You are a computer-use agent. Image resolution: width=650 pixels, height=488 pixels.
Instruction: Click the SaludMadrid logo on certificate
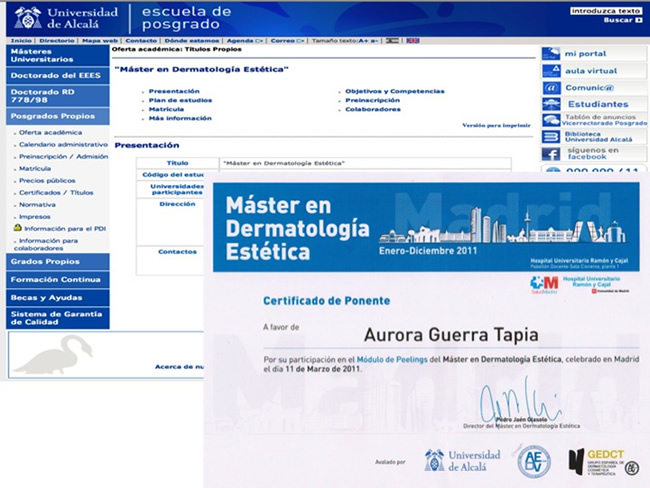point(544,285)
